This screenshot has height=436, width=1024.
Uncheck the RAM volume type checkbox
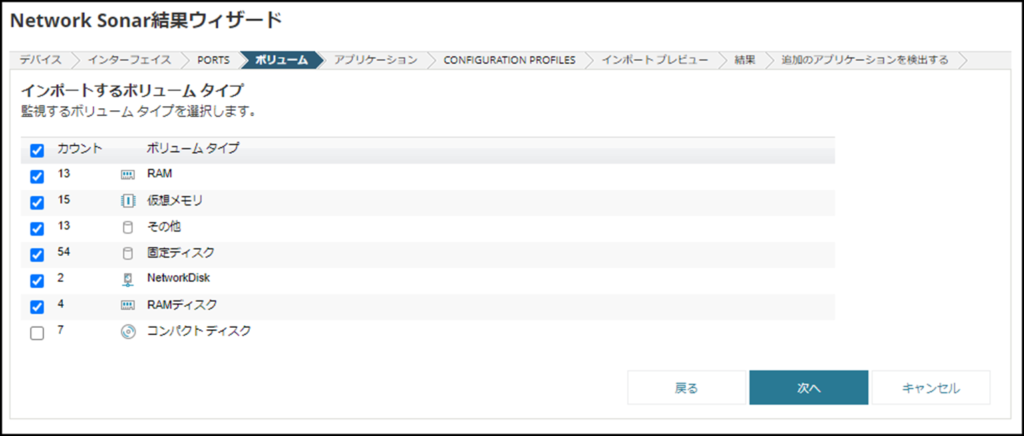tap(37, 177)
